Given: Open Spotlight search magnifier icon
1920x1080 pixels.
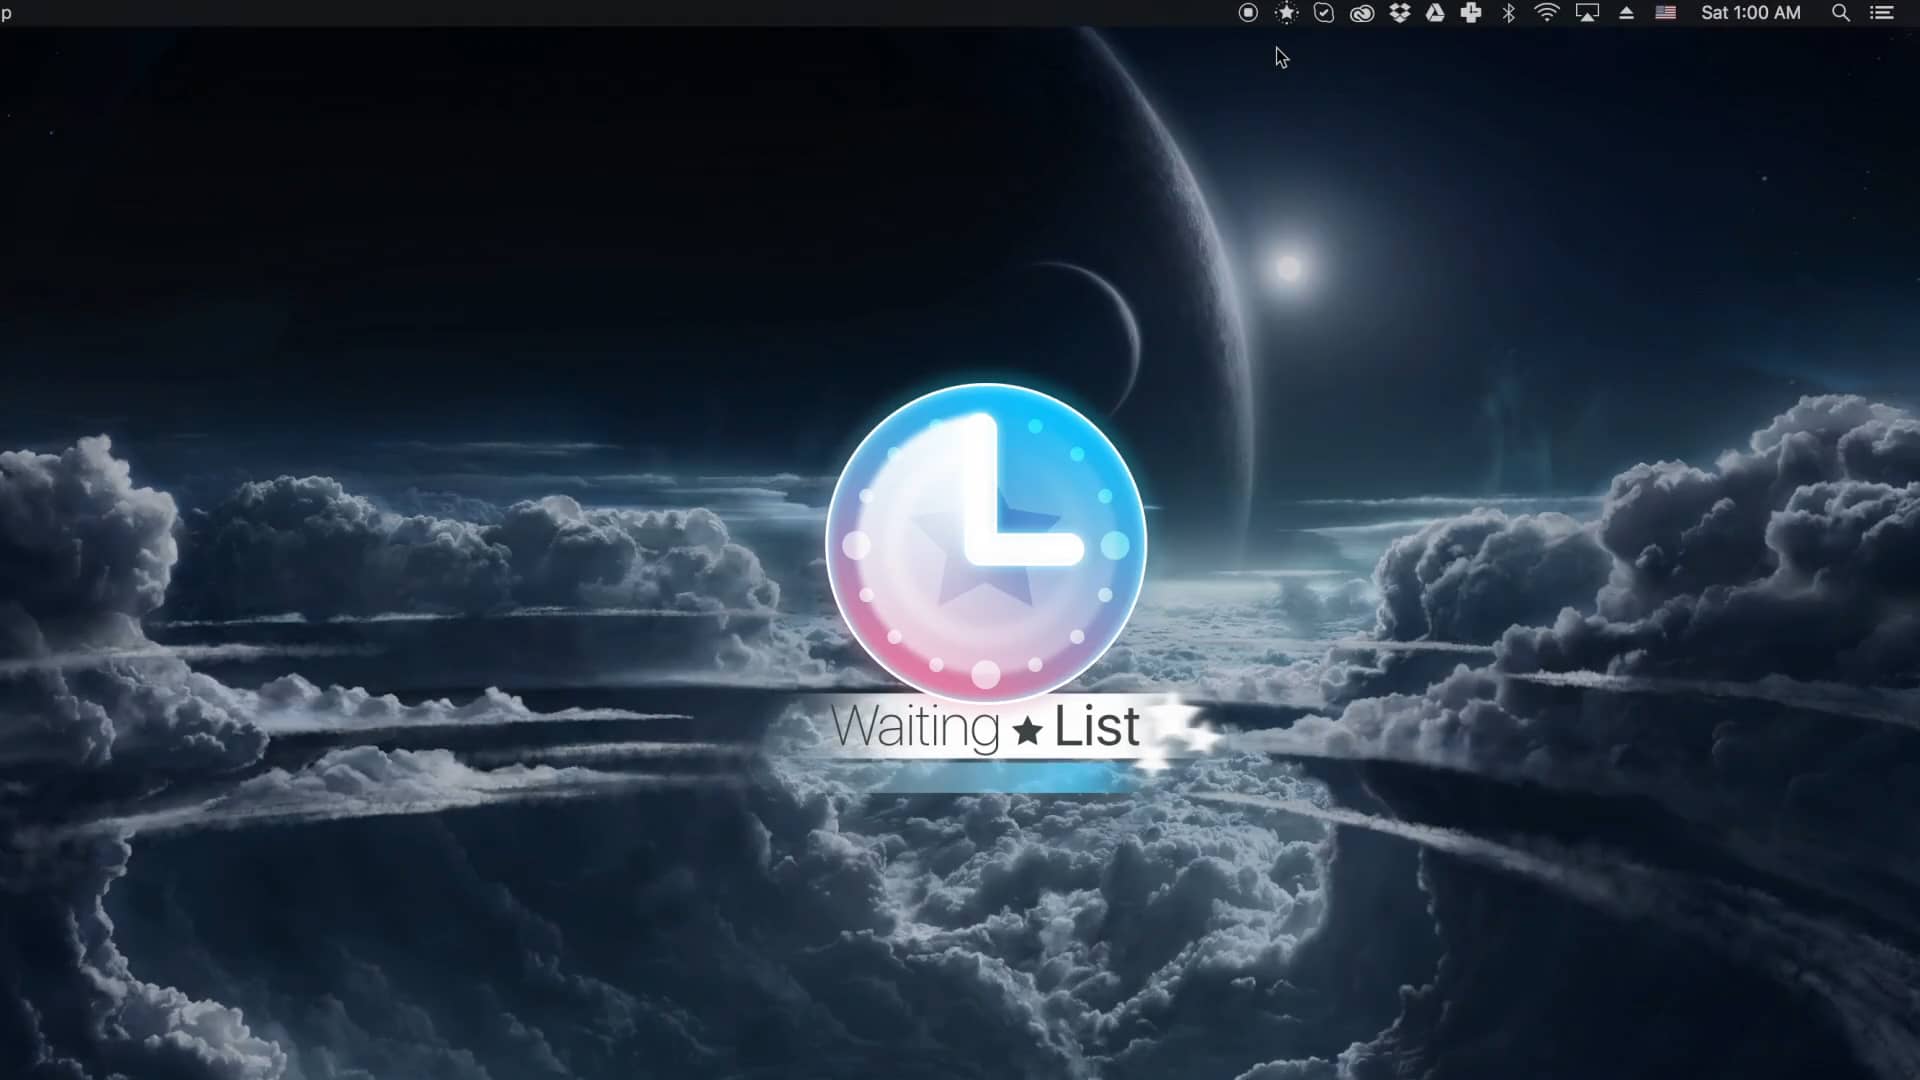Looking at the screenshot, I should coord(1840,13).
